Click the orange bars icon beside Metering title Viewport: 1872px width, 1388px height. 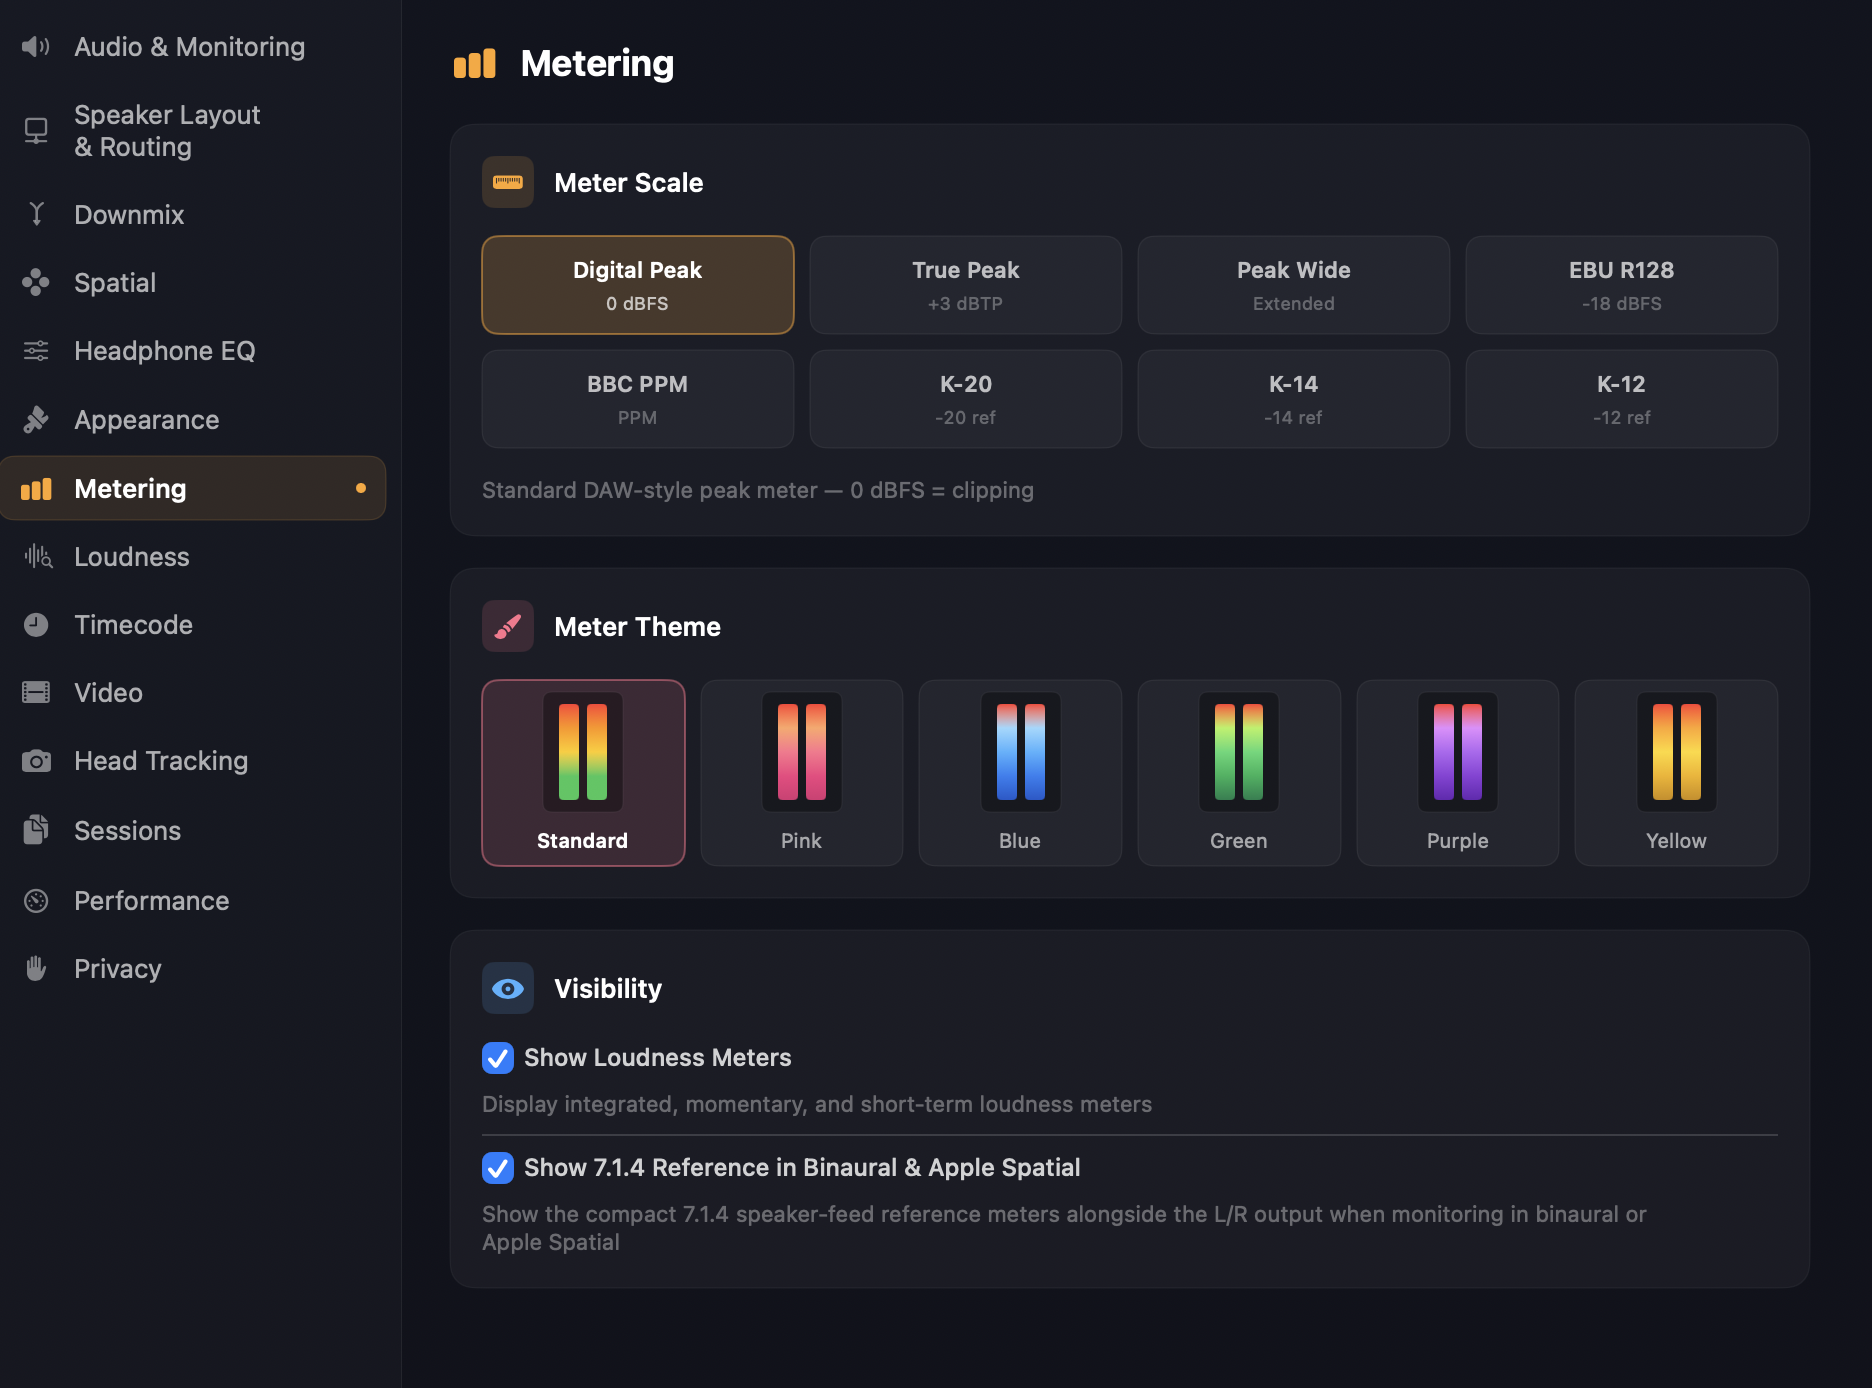click(475, 64)
